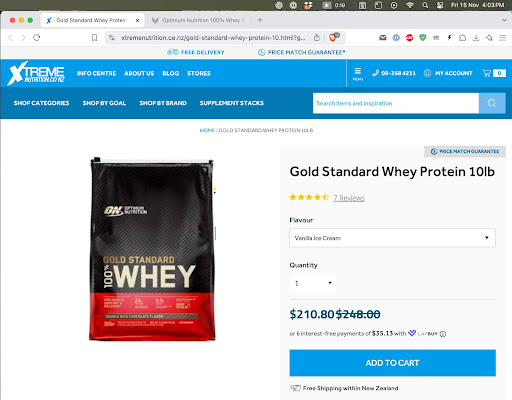Open Supplement Stacks menu

(x=232, y=103)
